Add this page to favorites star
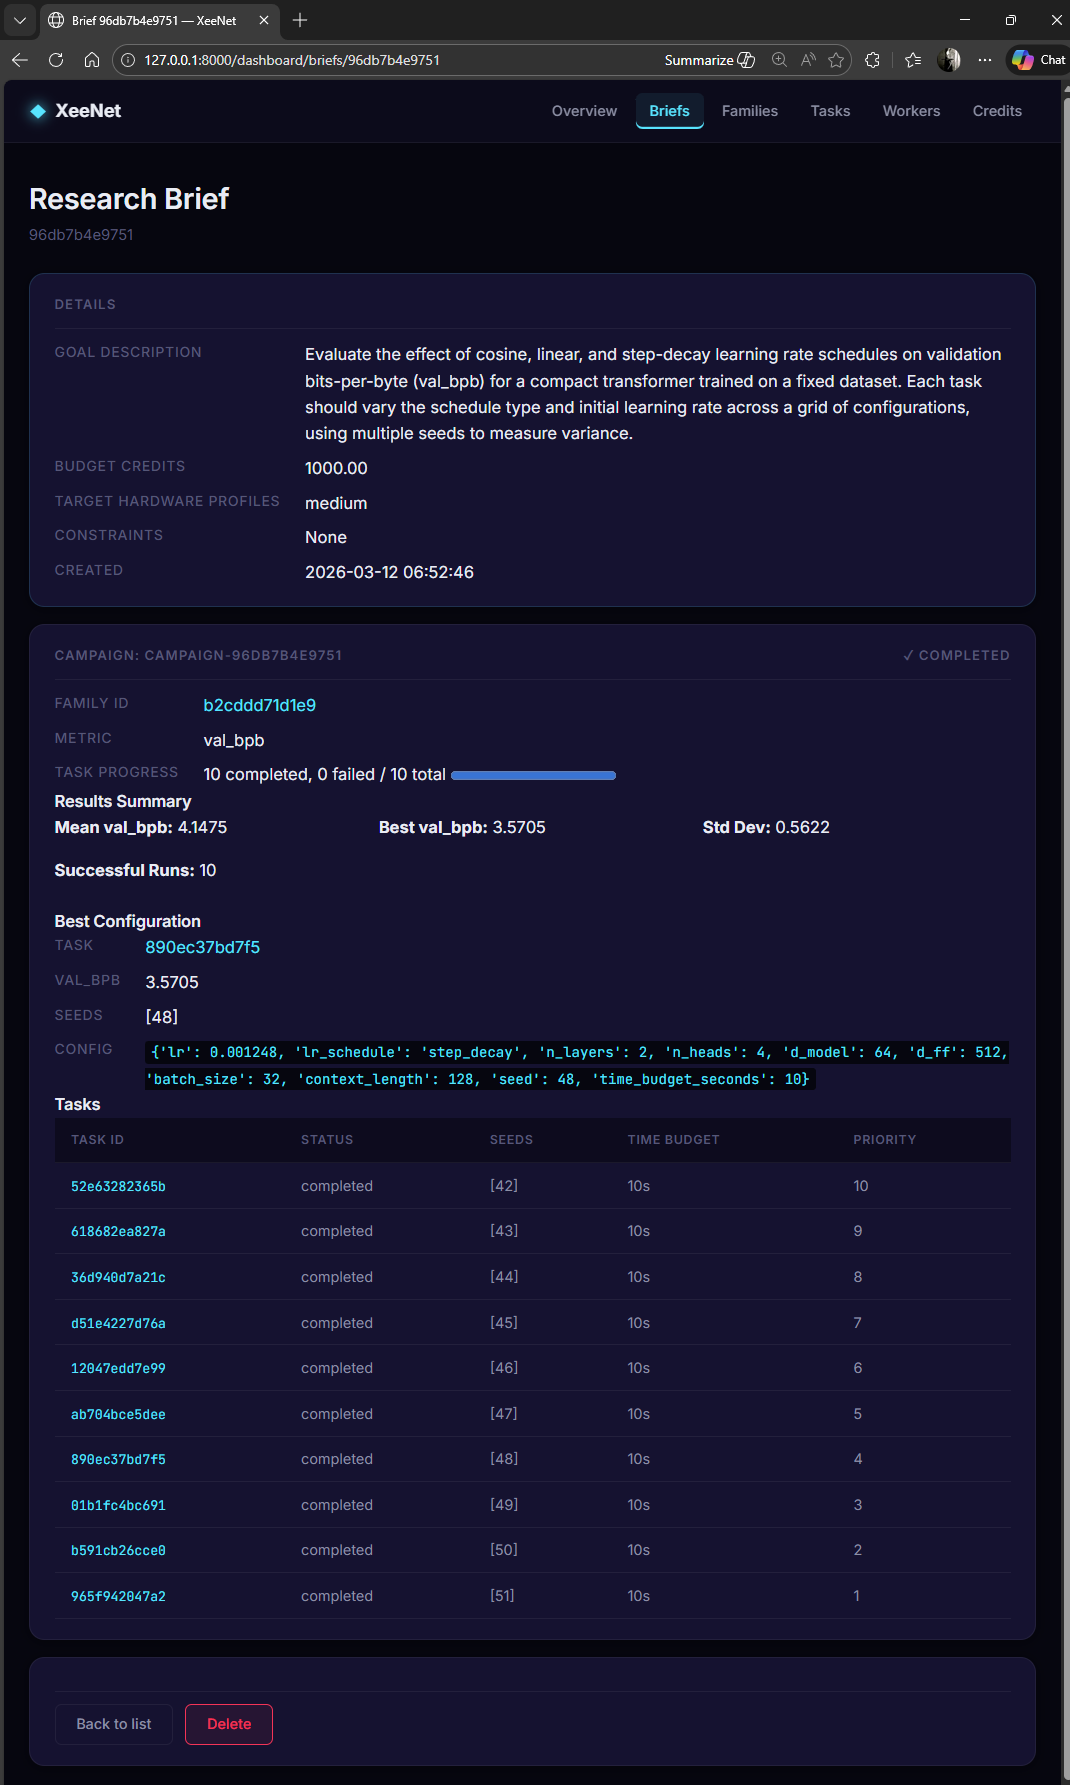Screen dimensions: 1070x1785 [836, 60]
